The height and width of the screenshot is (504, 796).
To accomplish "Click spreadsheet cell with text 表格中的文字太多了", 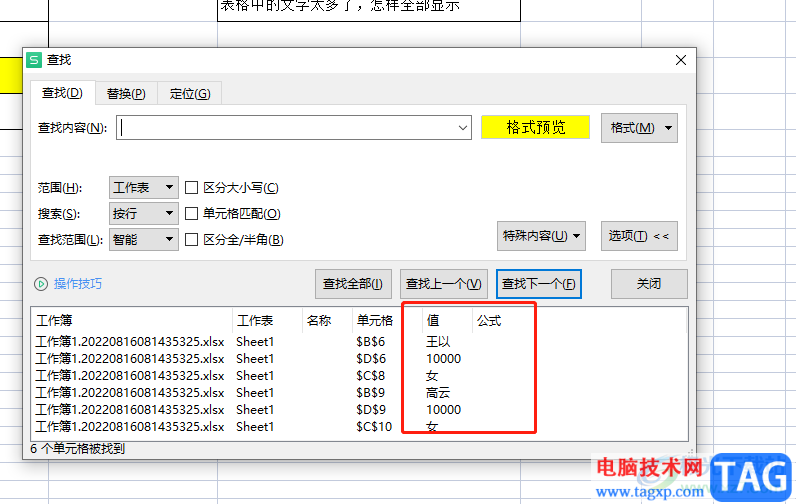I will click(369, 10).
